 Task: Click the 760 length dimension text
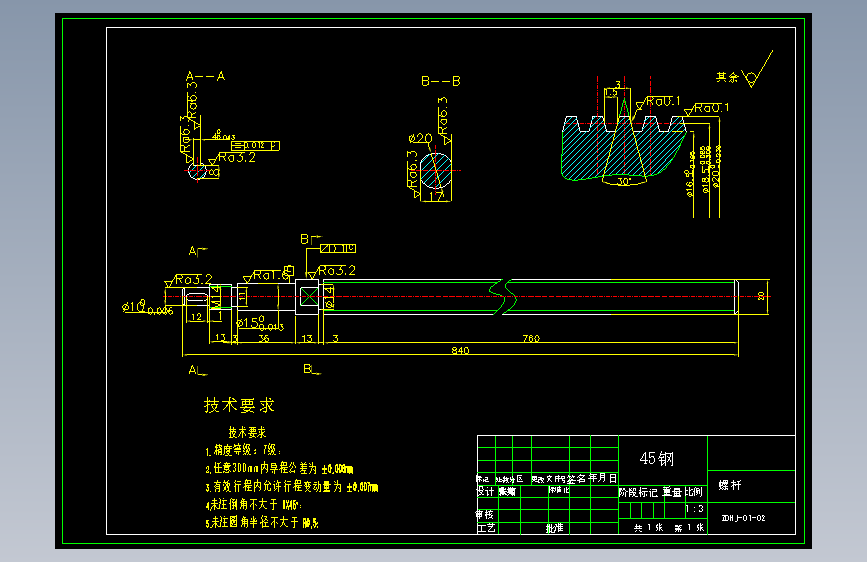[531, 338]
